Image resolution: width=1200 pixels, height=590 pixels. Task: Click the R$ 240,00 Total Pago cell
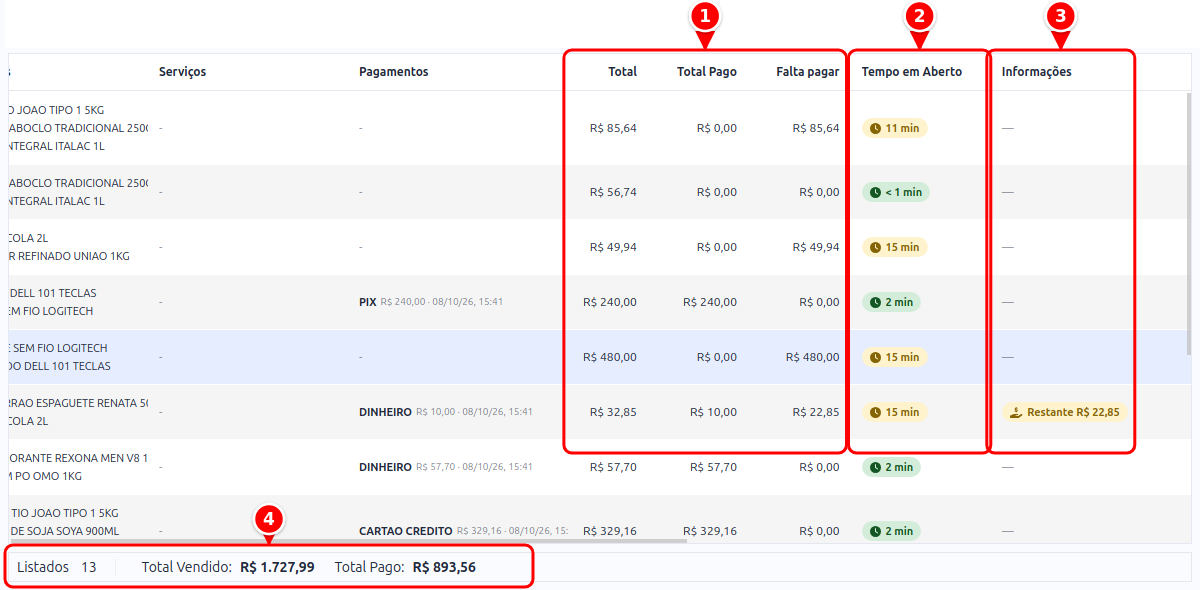[x=710, y=302]
